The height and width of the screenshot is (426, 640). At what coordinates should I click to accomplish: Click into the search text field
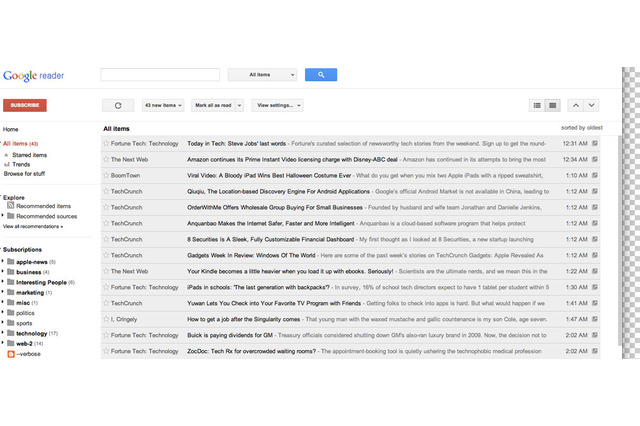click(160, 75)
